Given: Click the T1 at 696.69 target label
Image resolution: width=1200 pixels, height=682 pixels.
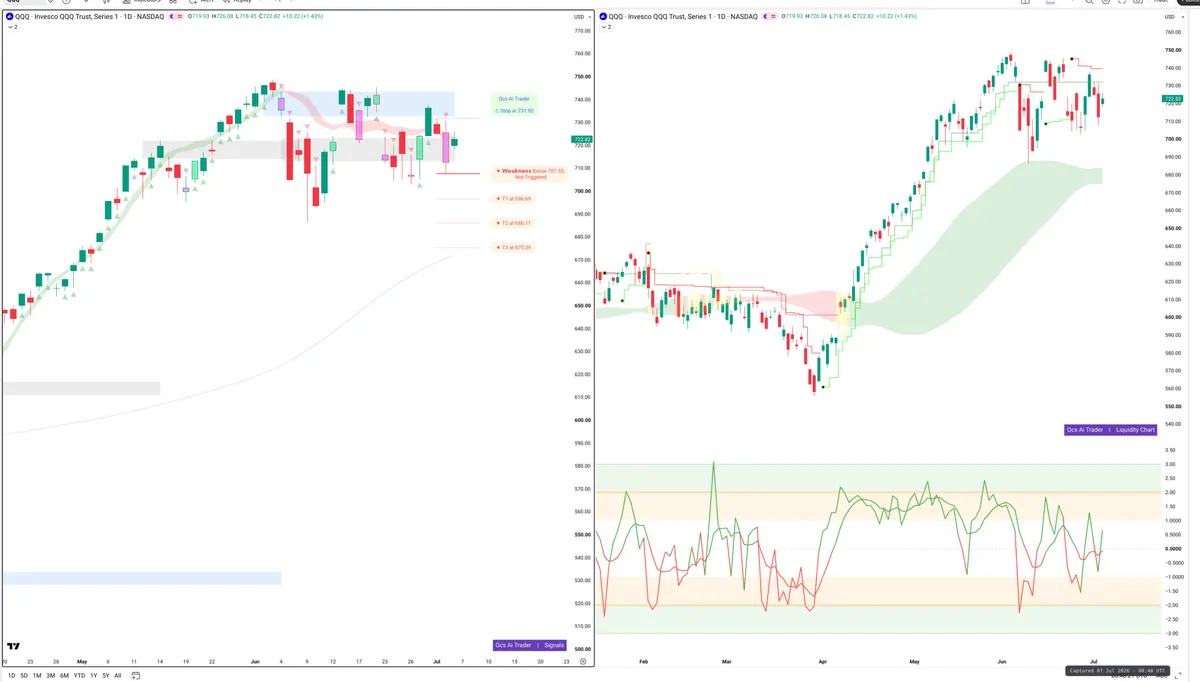Looking at the screenshot, I should pyautogui.click(x=513, y=199).
